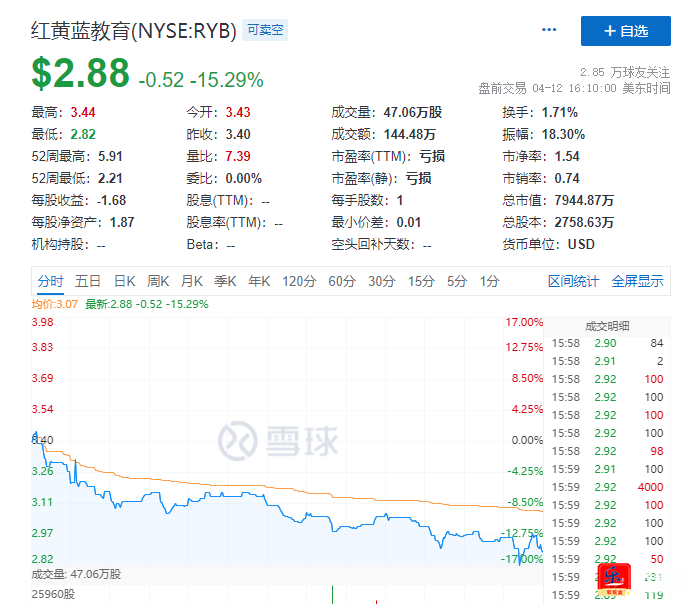Switch to the 五日 five-day chart
The height and width of the screenshot is (604, 698).
coord(88,282)
